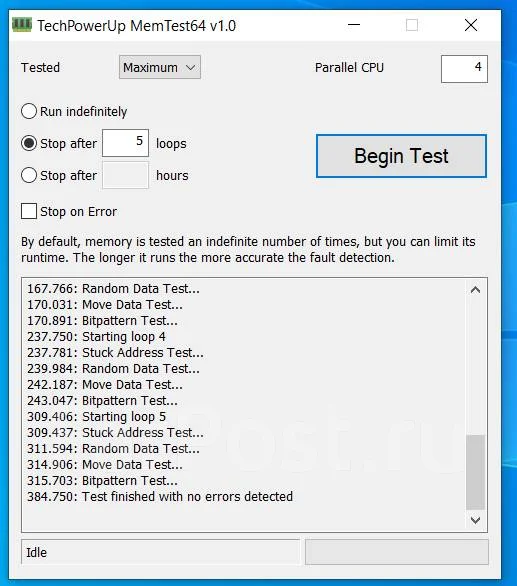Click the log scrollbar up arrow

tap(475, 290)
